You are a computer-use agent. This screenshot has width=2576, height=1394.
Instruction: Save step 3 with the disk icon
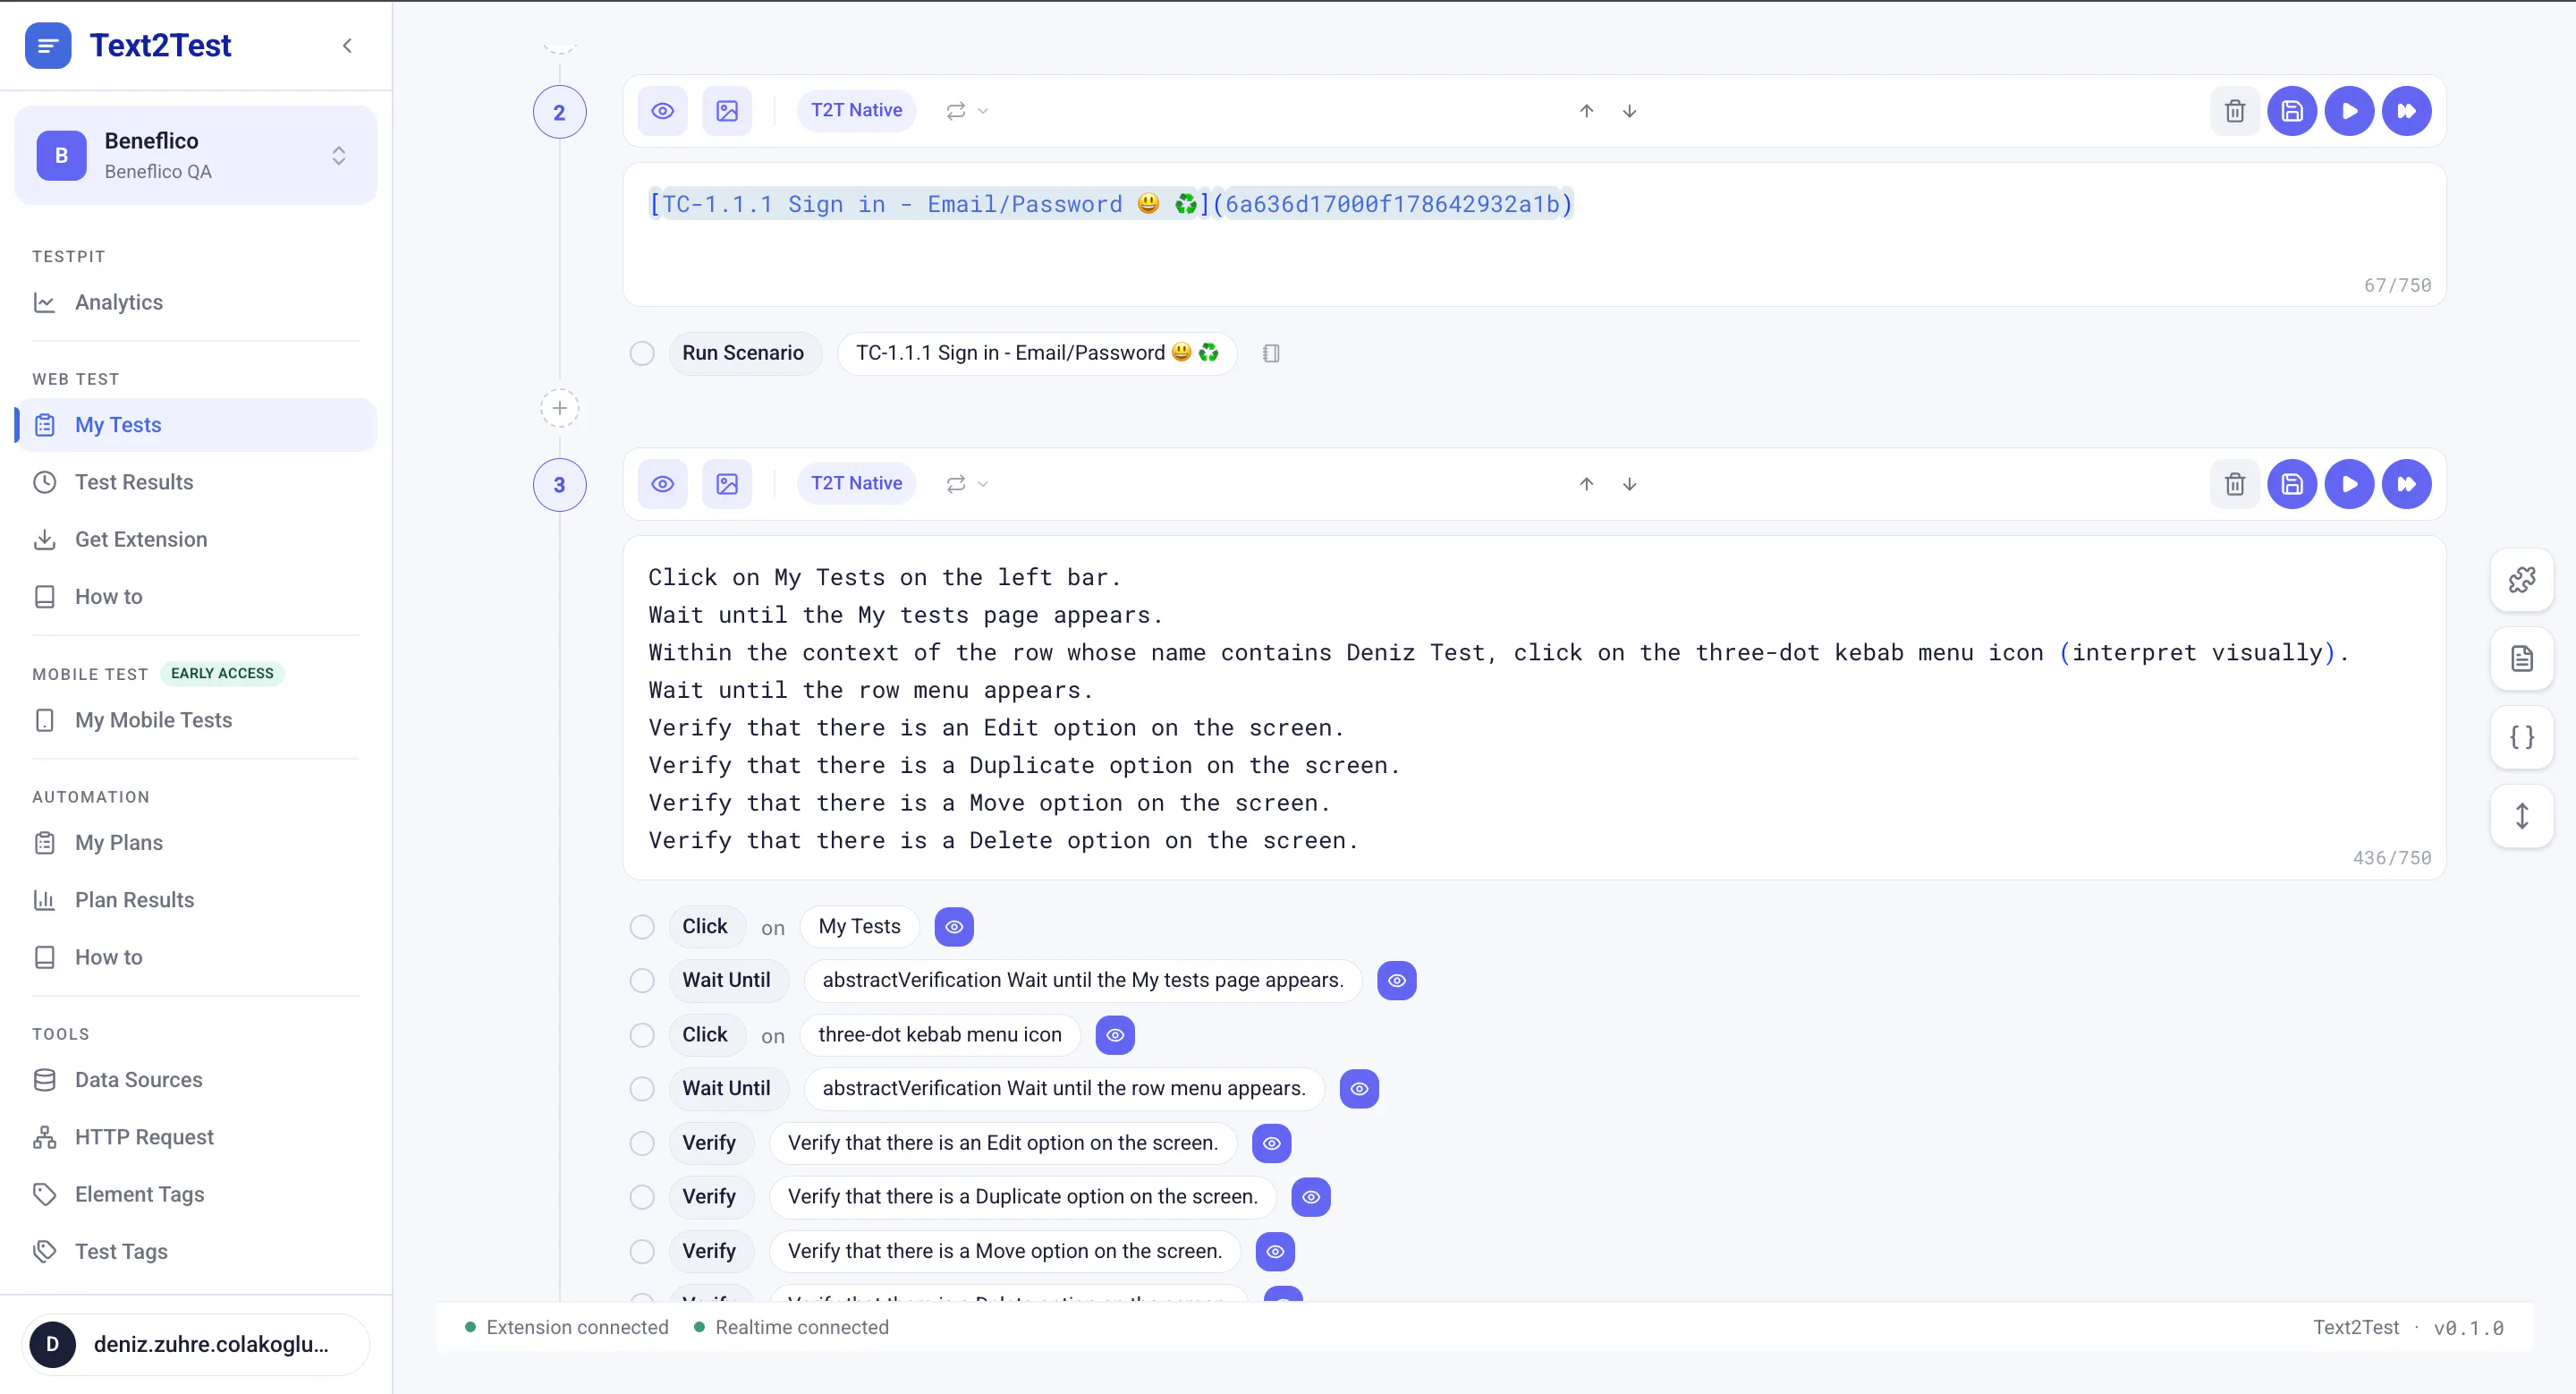(x=2292, y=484)
